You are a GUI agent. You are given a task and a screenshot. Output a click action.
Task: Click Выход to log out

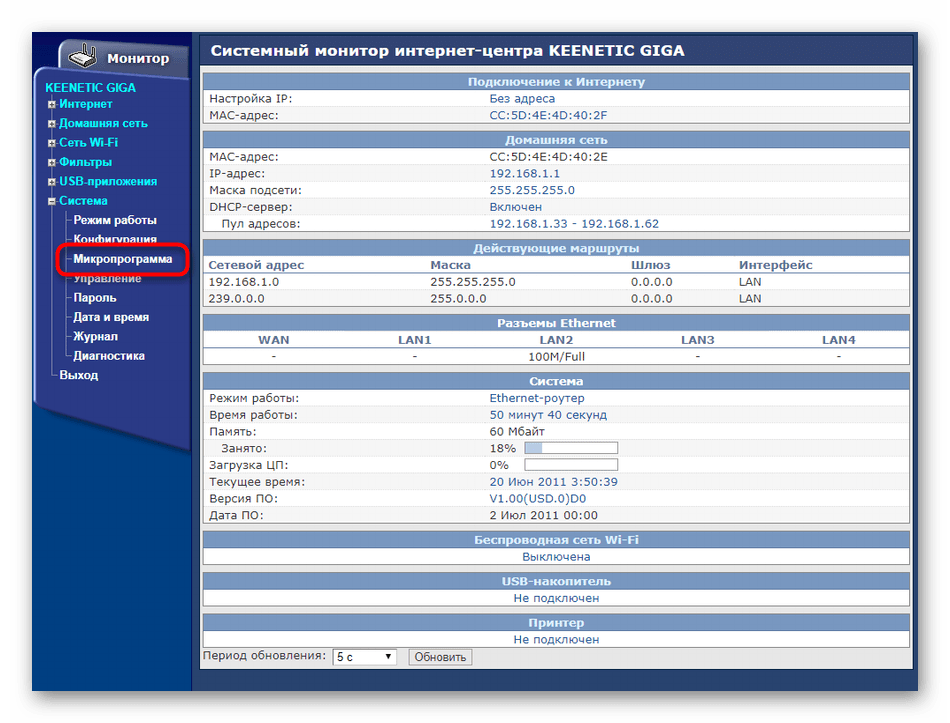pyautogui.click(x=78, y=375)
